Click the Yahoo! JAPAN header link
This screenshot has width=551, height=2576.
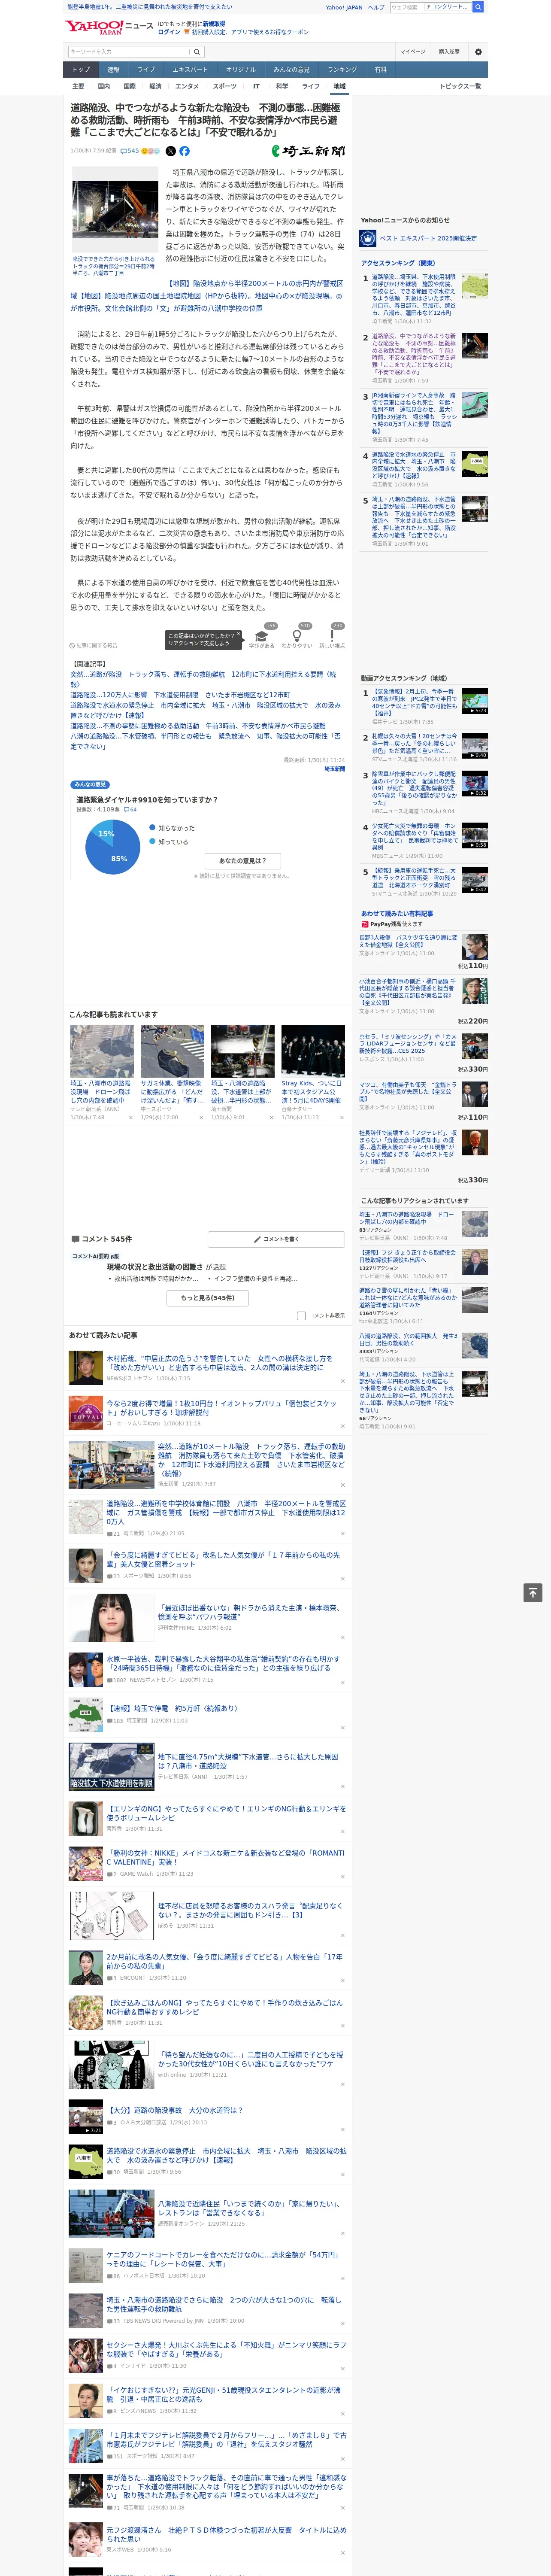coord(344,7)
